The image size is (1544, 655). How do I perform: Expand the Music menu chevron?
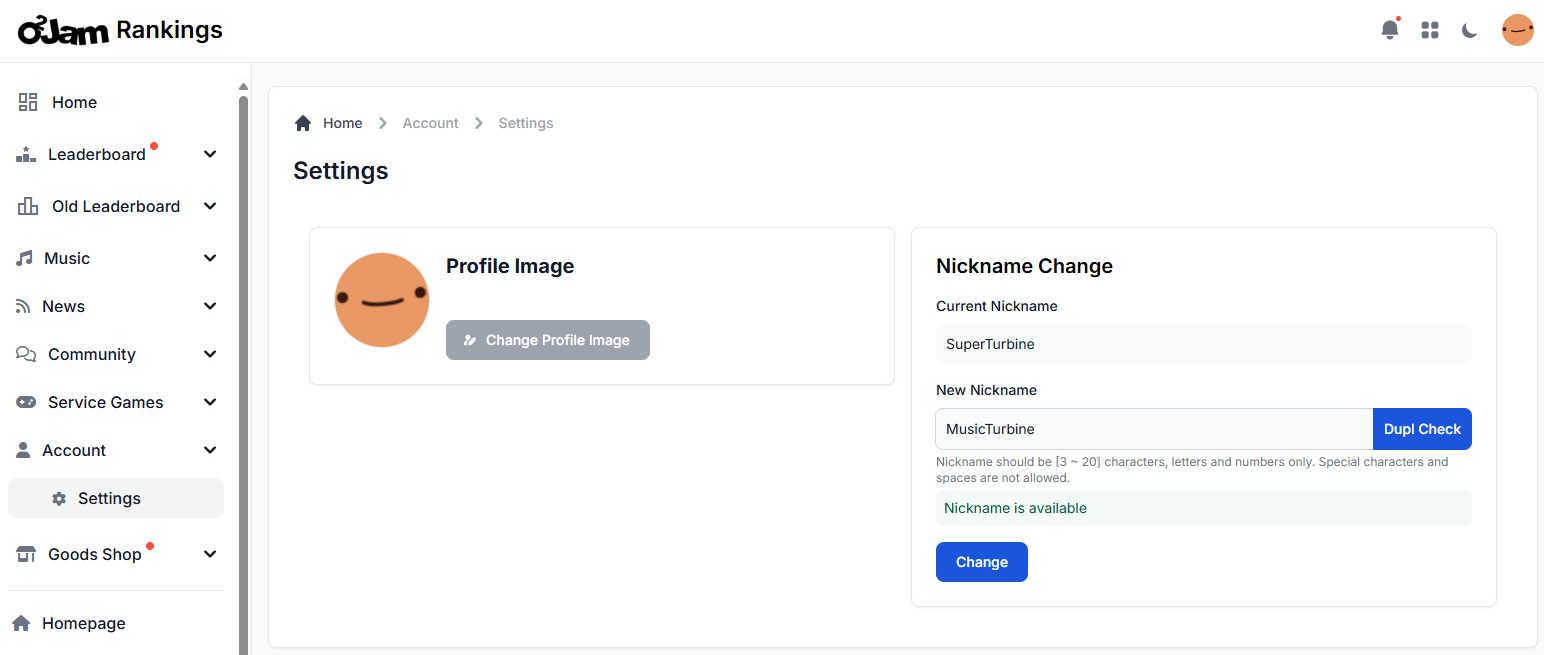[210, 258]
